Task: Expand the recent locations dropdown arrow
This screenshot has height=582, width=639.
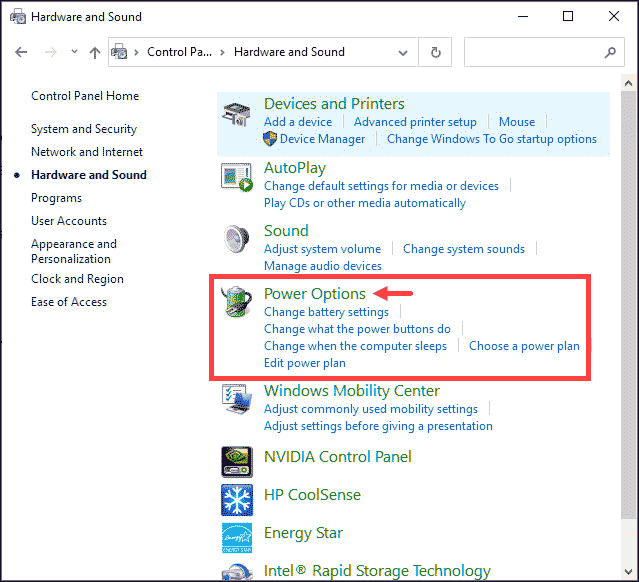Action: click(72, 53)
